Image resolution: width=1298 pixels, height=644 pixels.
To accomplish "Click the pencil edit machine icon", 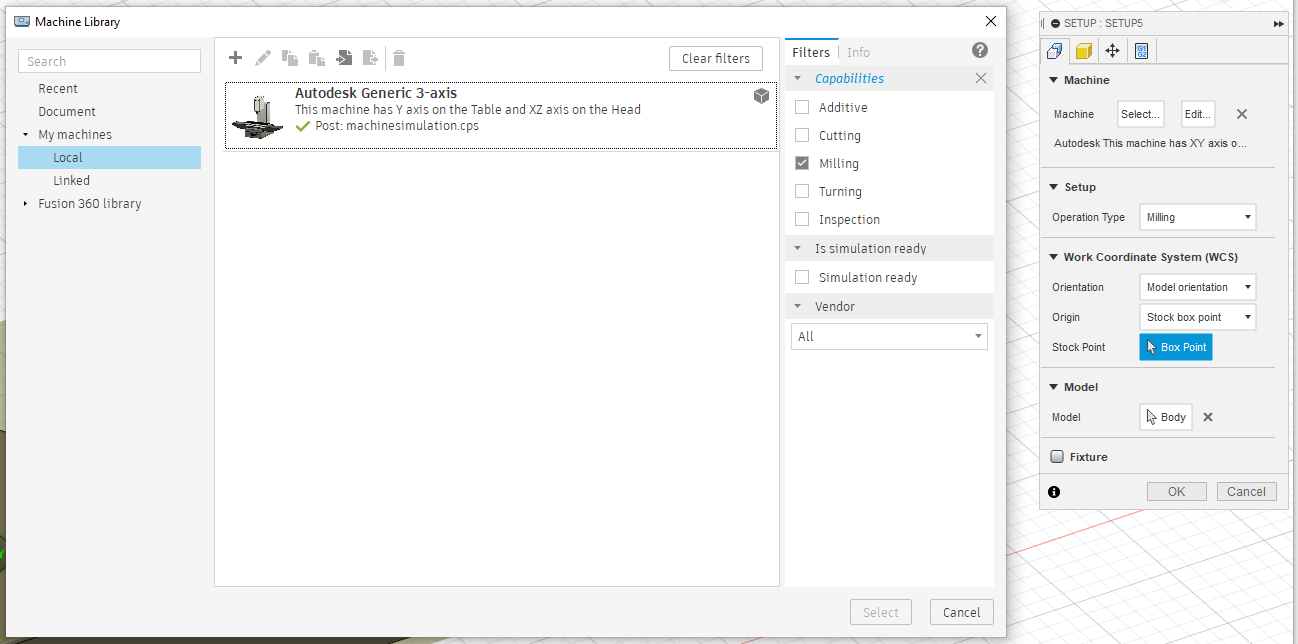I will (x=263, y=58).
